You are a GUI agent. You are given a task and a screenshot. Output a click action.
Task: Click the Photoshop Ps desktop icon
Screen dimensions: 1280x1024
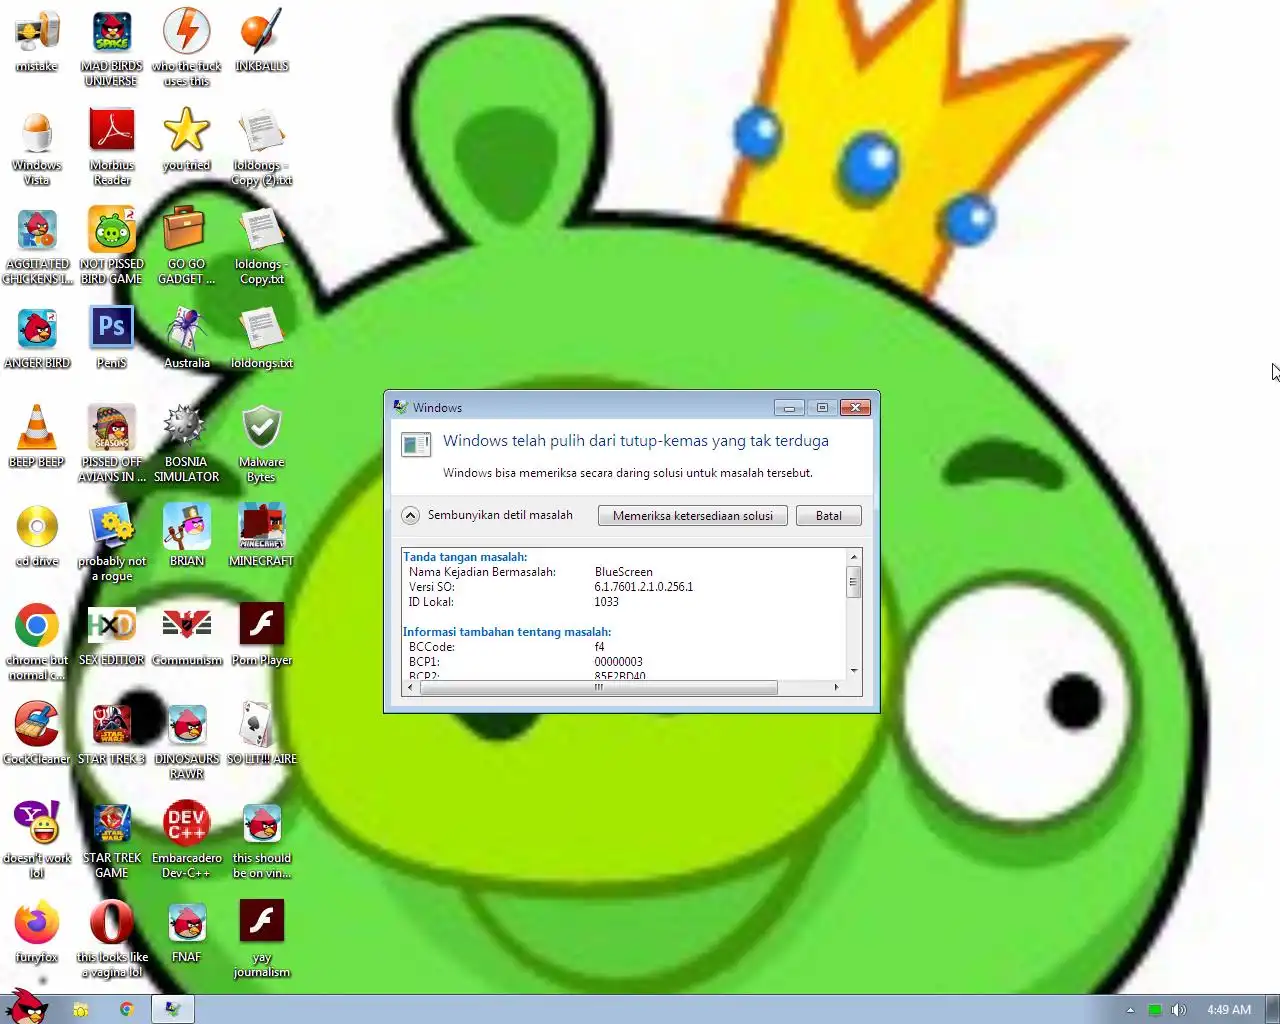tap(112, 337)
